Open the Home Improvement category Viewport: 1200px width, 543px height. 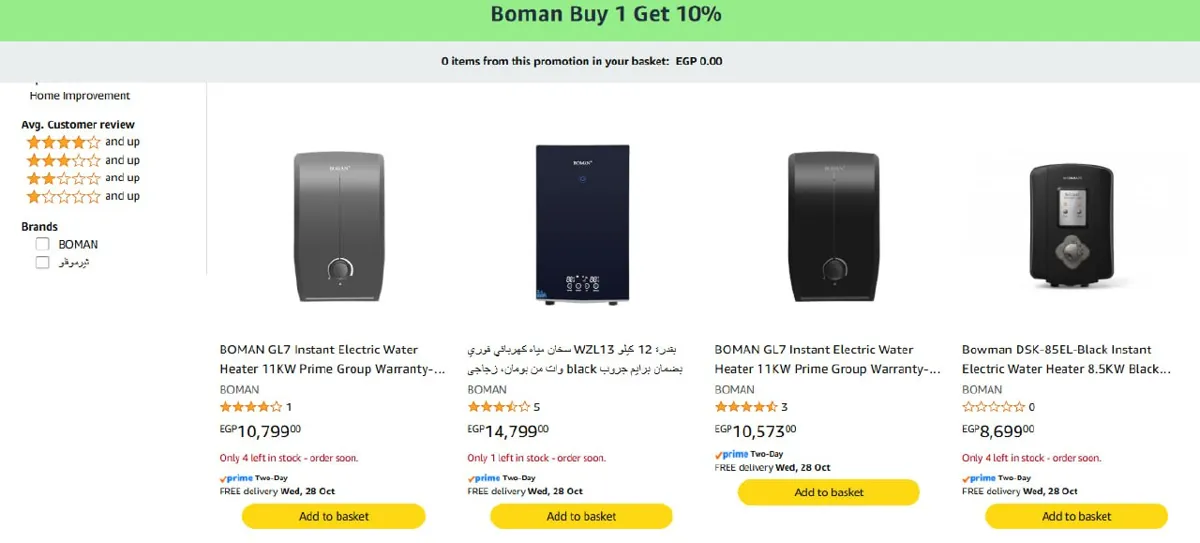click(x=80, y=96)
